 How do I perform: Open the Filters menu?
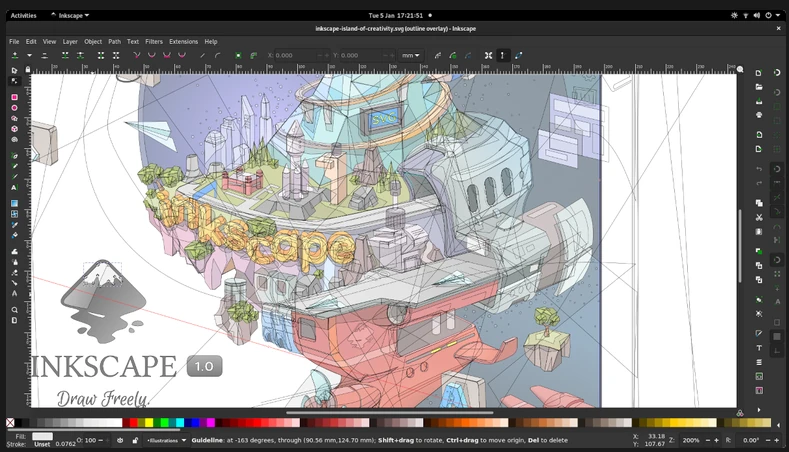[153, 41]
